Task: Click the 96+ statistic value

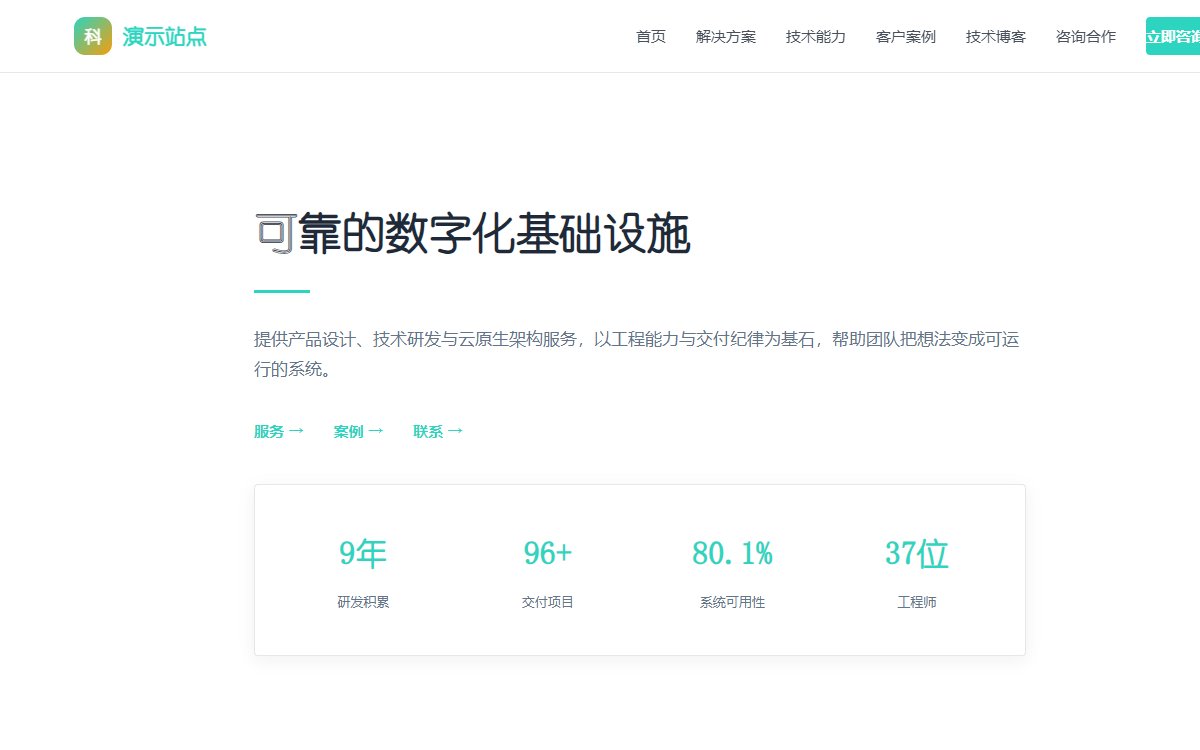Action: [x=548, y=553]
